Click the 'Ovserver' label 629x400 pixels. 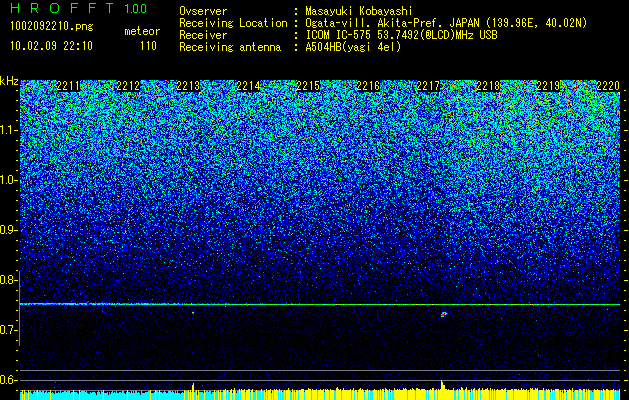[x=203, y=11]
